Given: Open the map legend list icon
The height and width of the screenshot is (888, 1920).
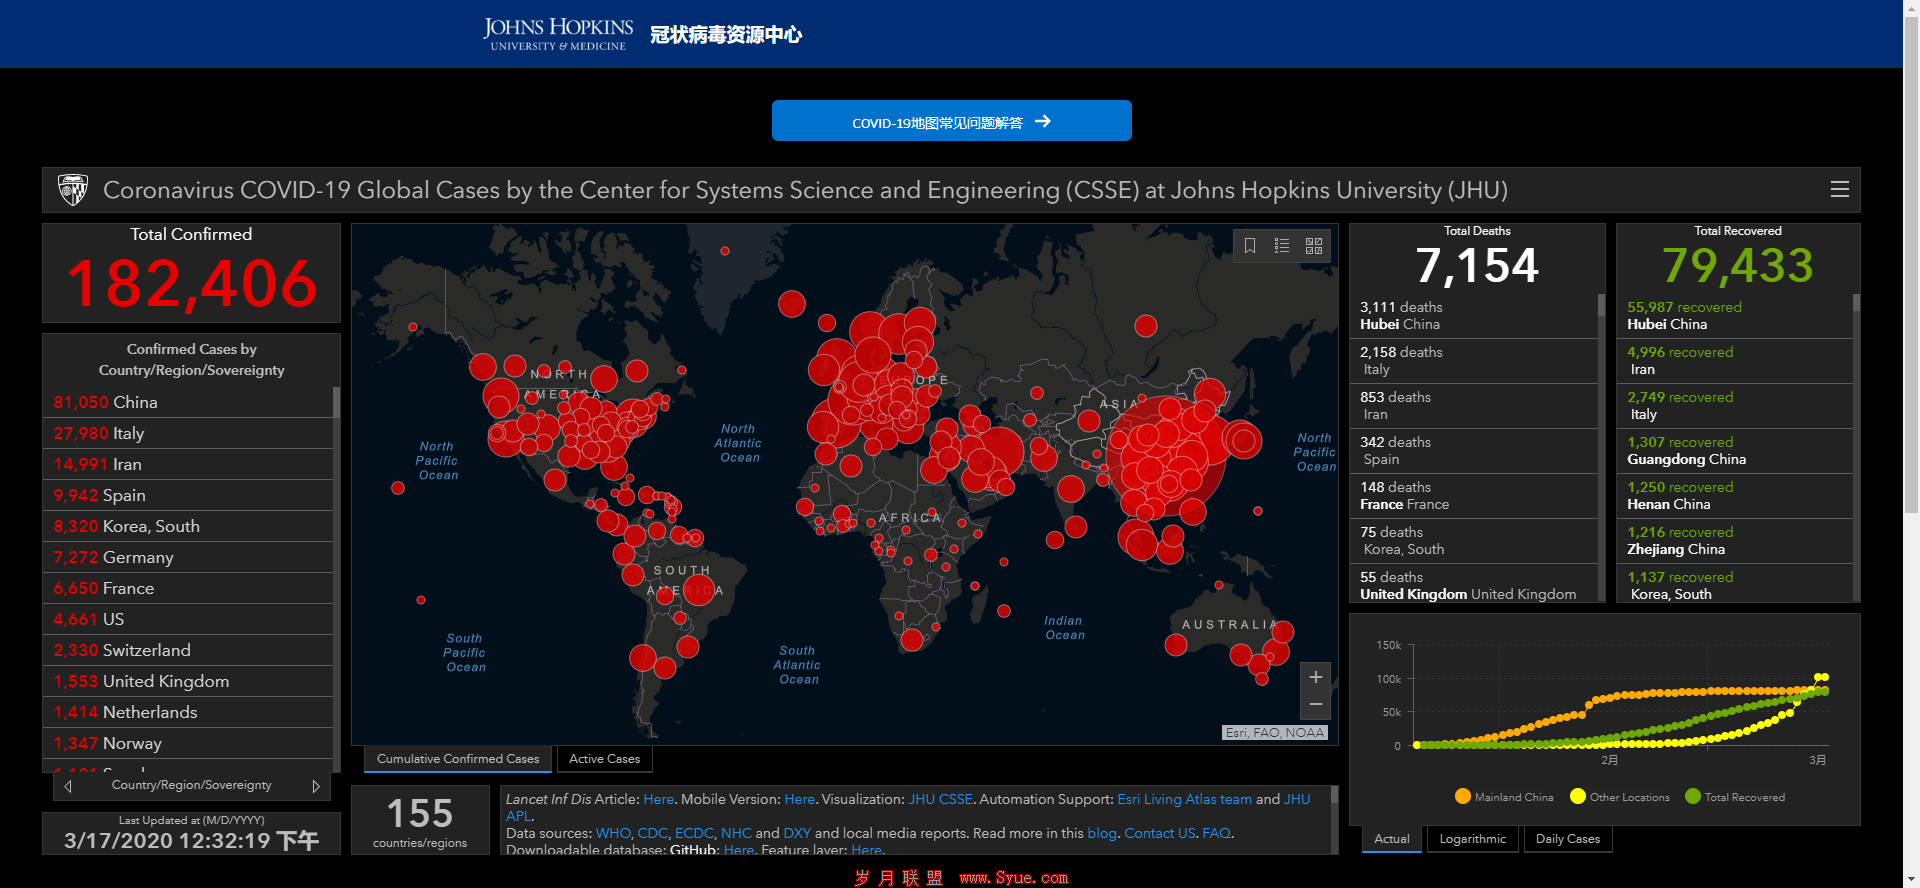Looking at the screenshot, I should [x=1282, y=246].
